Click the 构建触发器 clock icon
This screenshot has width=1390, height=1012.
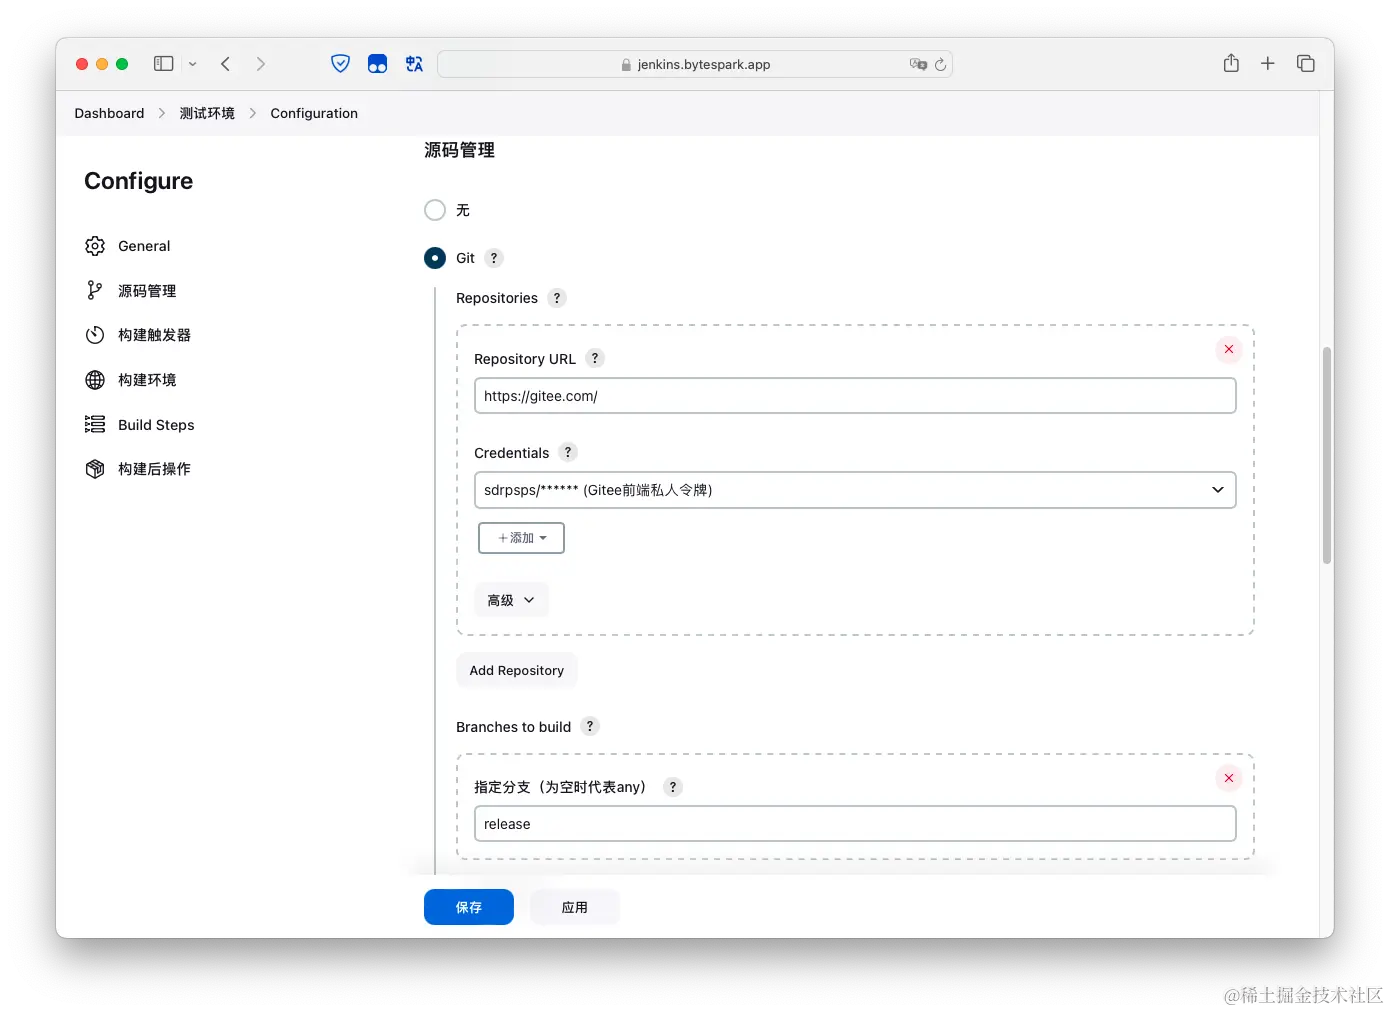[94, 335]
